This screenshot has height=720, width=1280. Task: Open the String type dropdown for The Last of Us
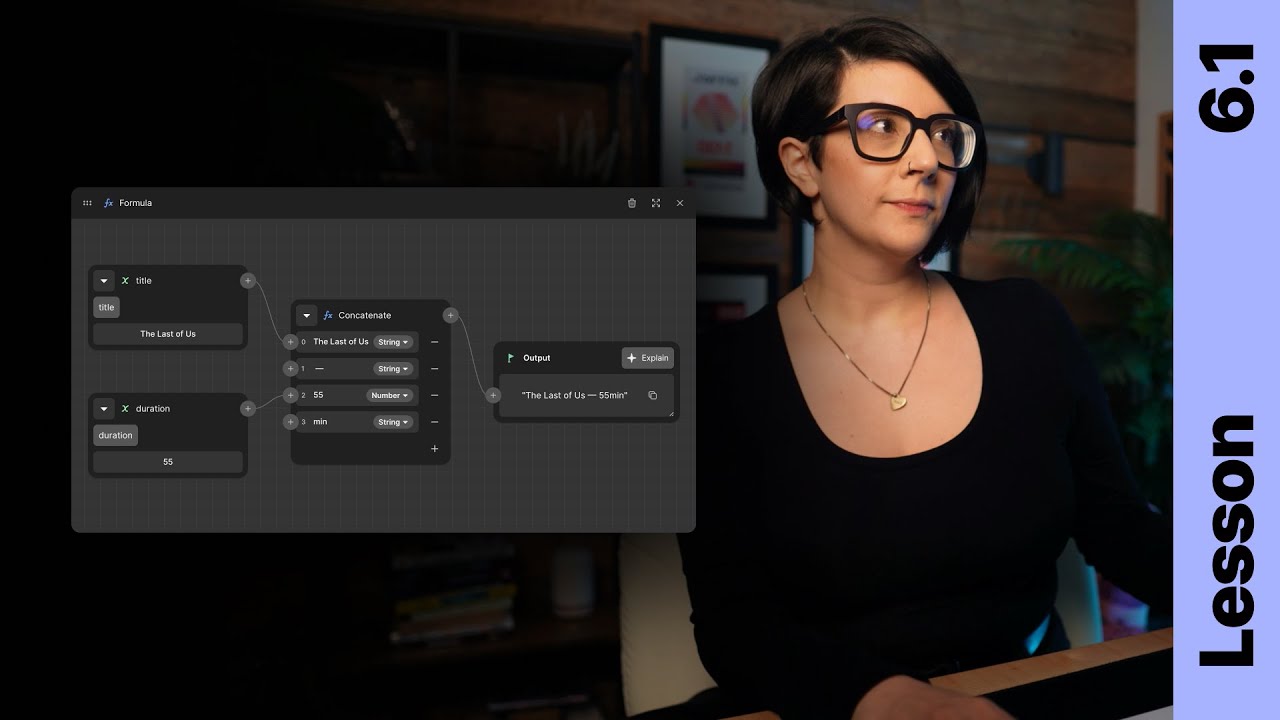point(393,342)
